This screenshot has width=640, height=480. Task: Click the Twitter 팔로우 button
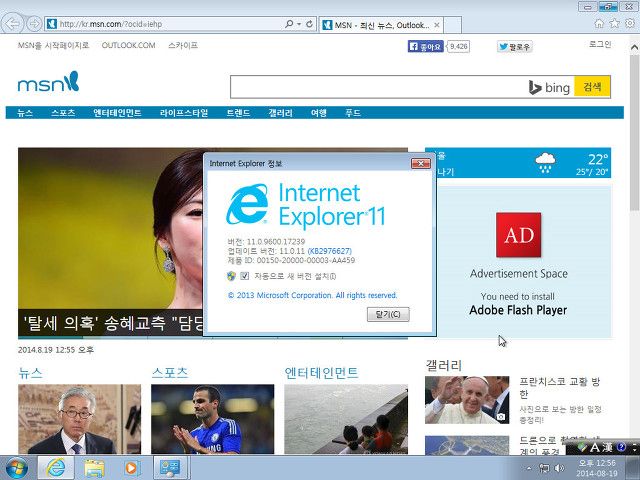click(x=515, y=47)
